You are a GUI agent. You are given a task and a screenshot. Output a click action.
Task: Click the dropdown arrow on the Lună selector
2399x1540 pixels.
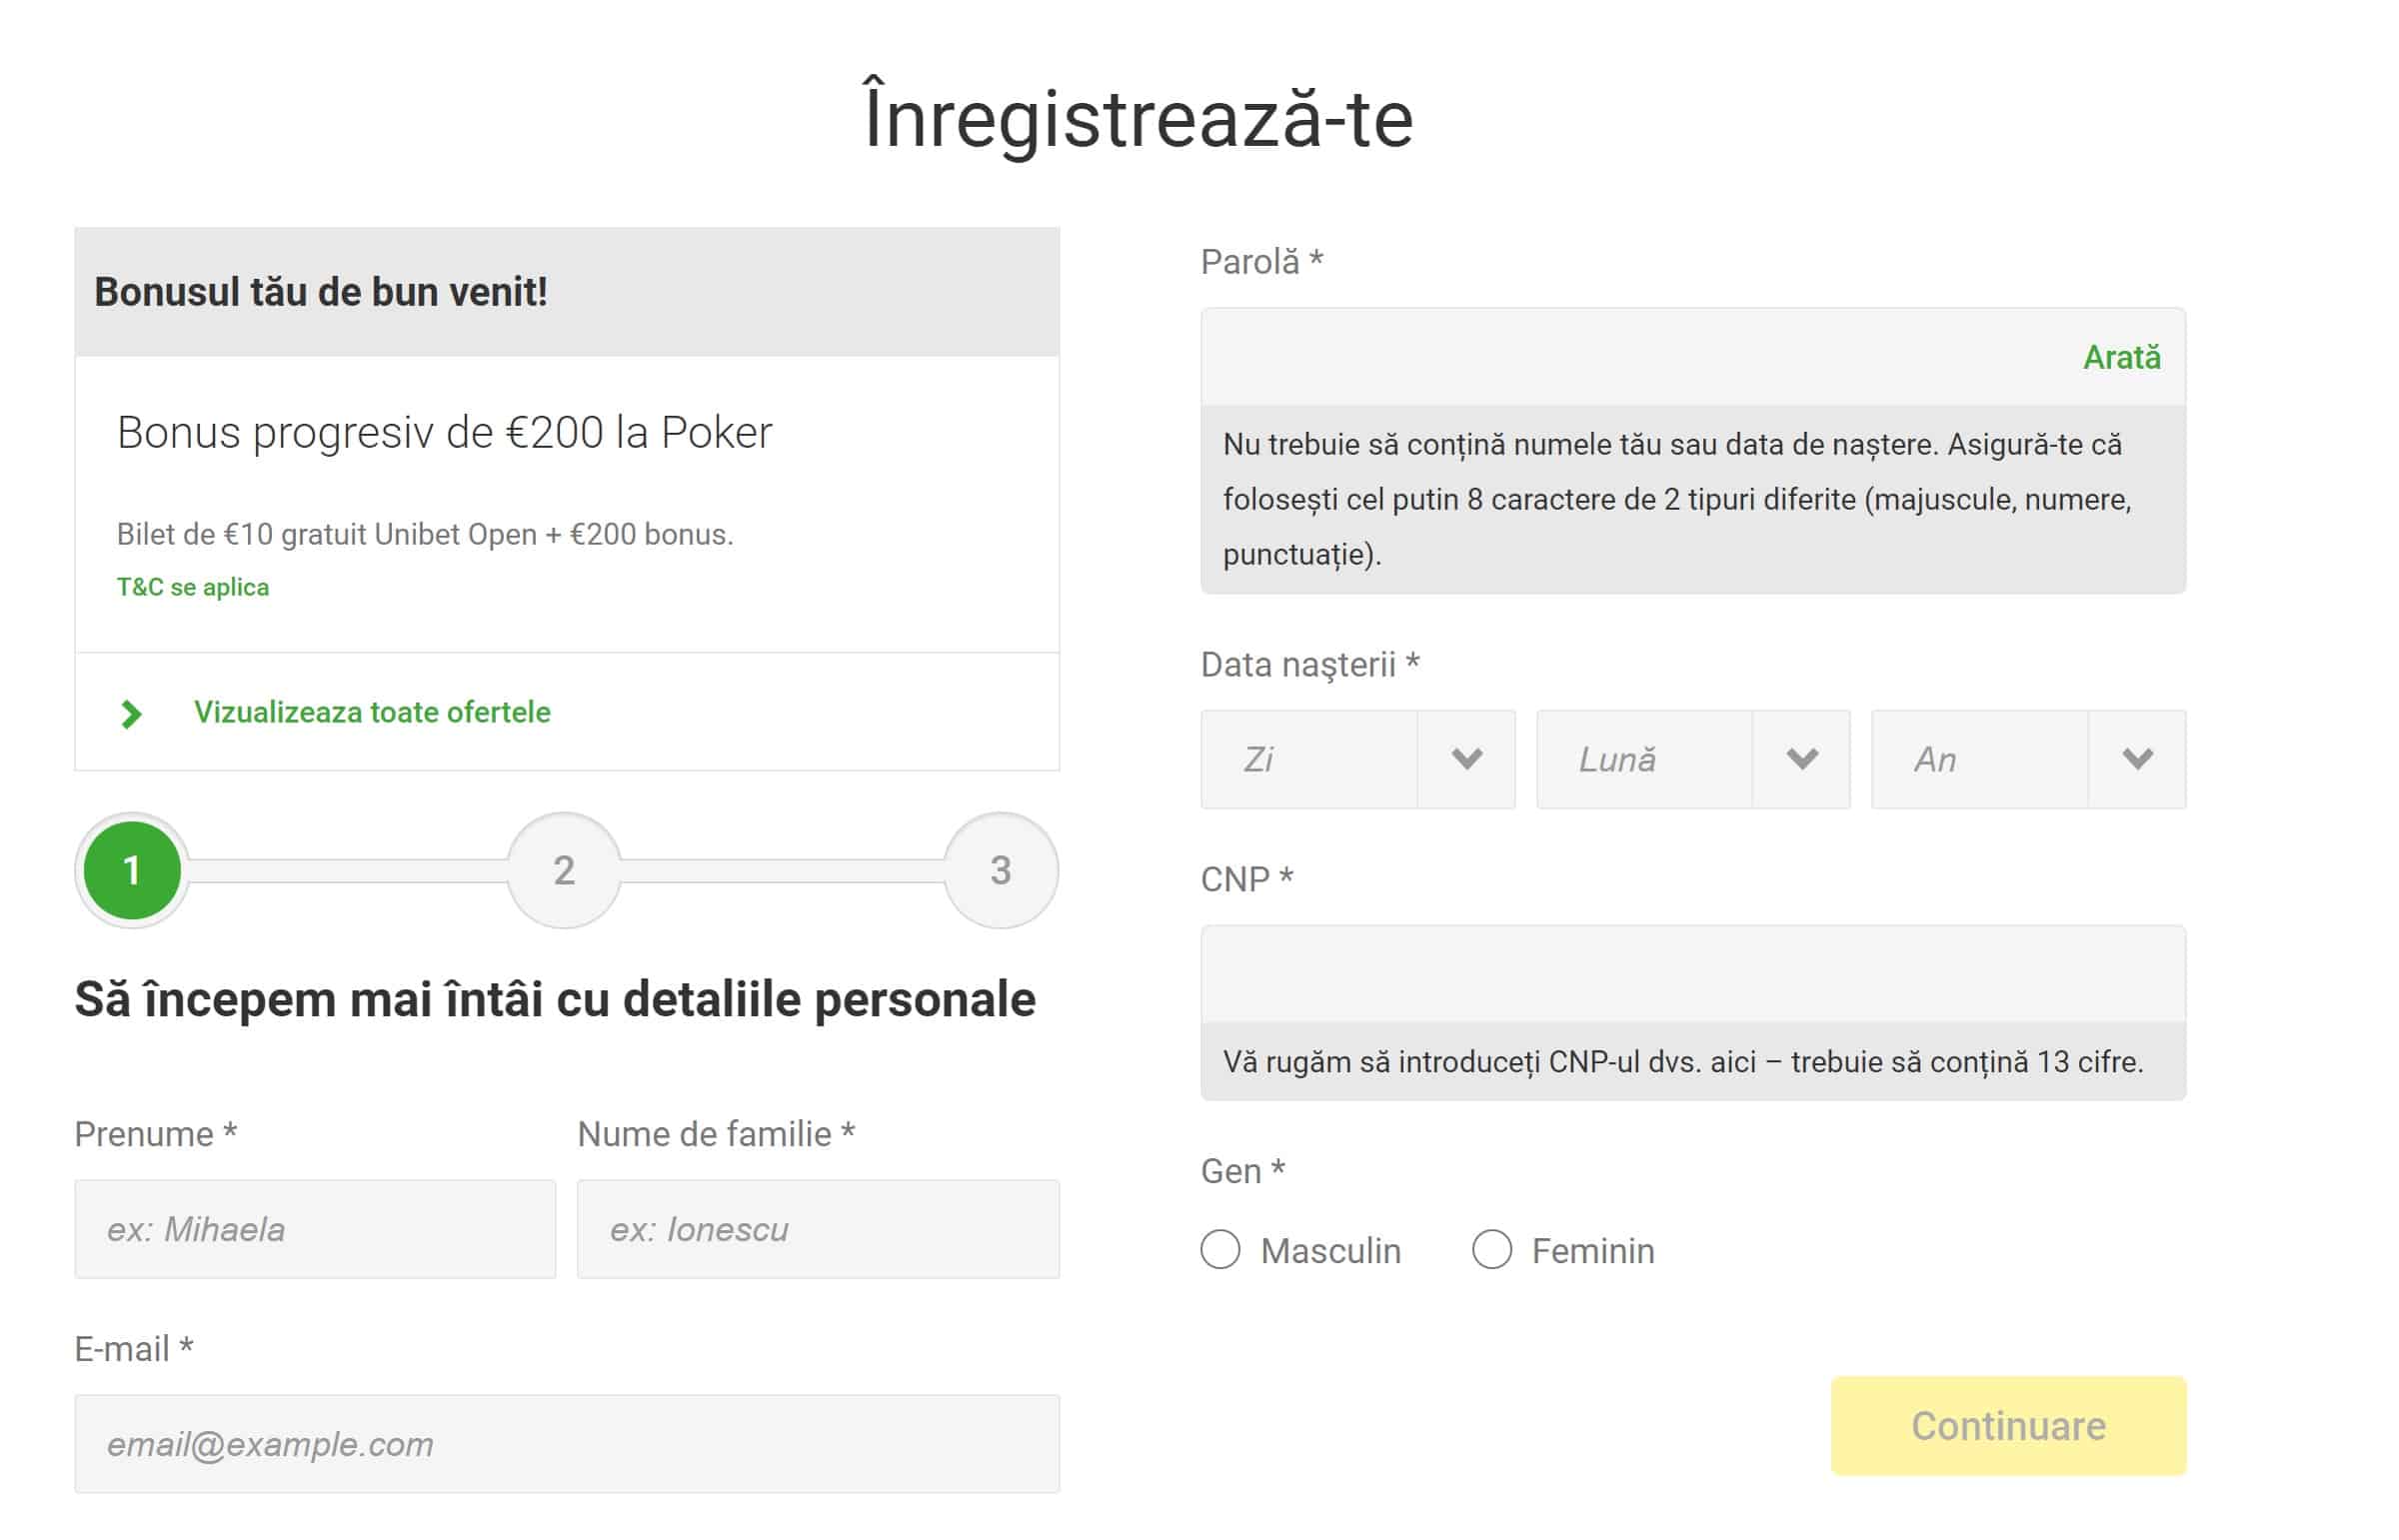pos(1803,760)
